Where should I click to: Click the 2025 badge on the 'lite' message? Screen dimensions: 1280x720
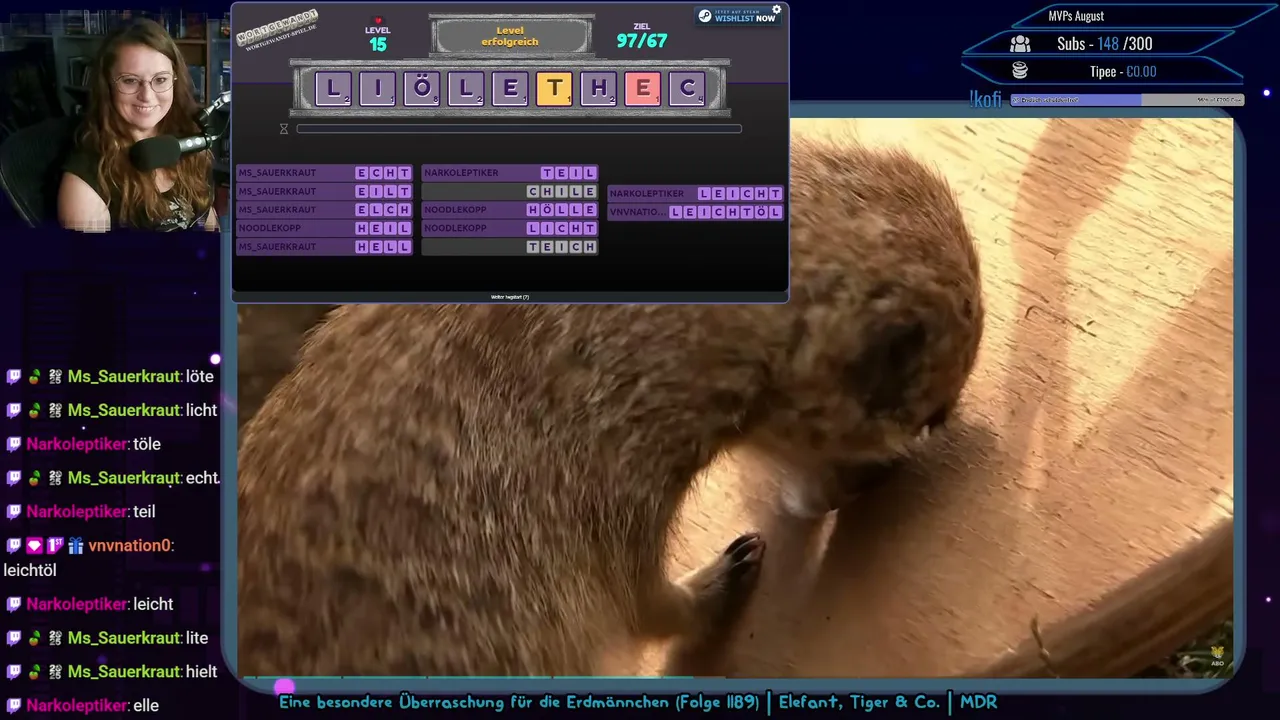(x=55, y=638)
